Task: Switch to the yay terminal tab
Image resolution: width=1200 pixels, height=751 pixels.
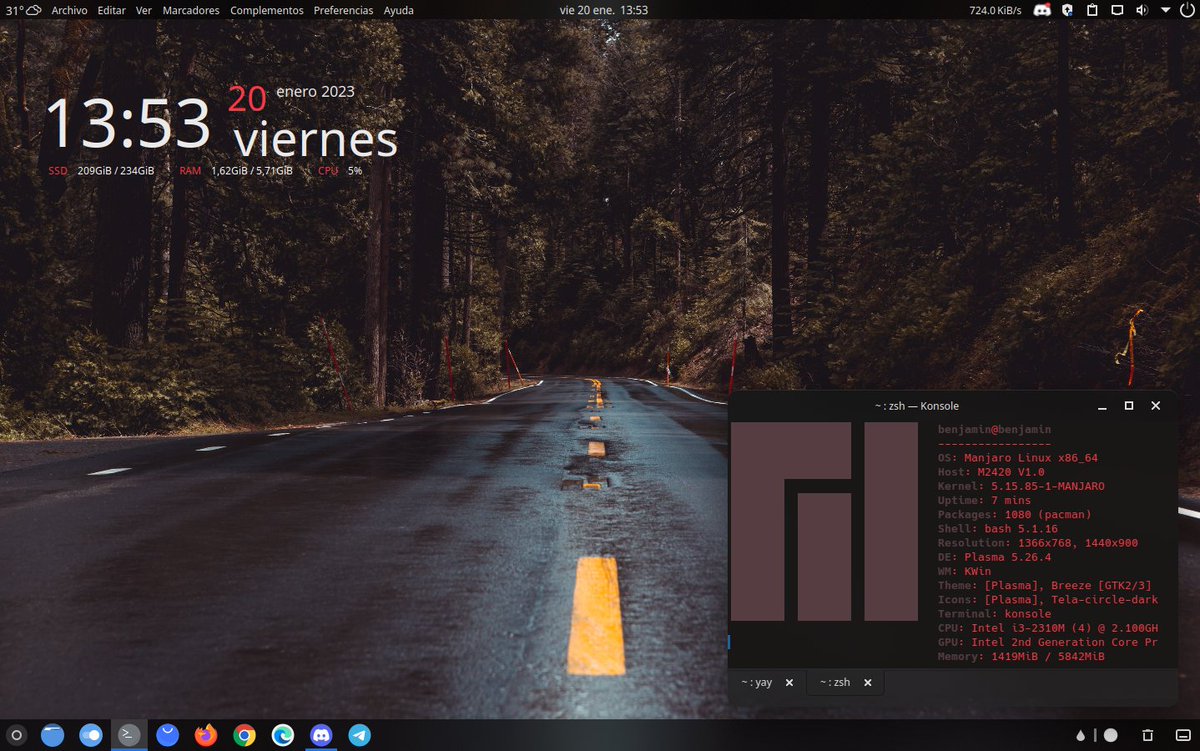Action: coord(757,682)
